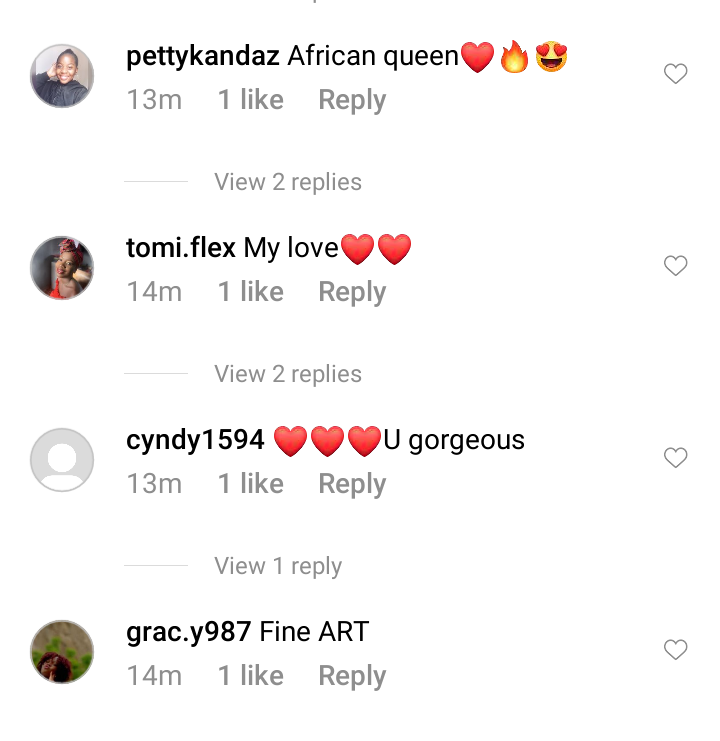Reply to pettykandaz's comment
The height and width of the screenshot is (741, 720).
pos(352,100)
